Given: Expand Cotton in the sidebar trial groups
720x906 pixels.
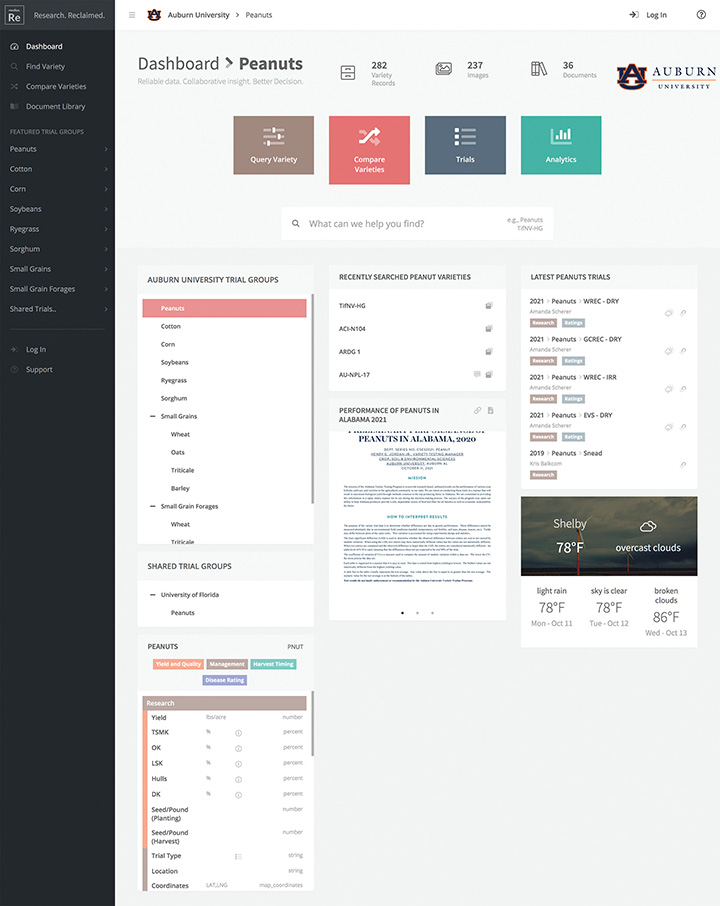Looking at the screenshot, I should pyautogui.click(x=106, y=169).
